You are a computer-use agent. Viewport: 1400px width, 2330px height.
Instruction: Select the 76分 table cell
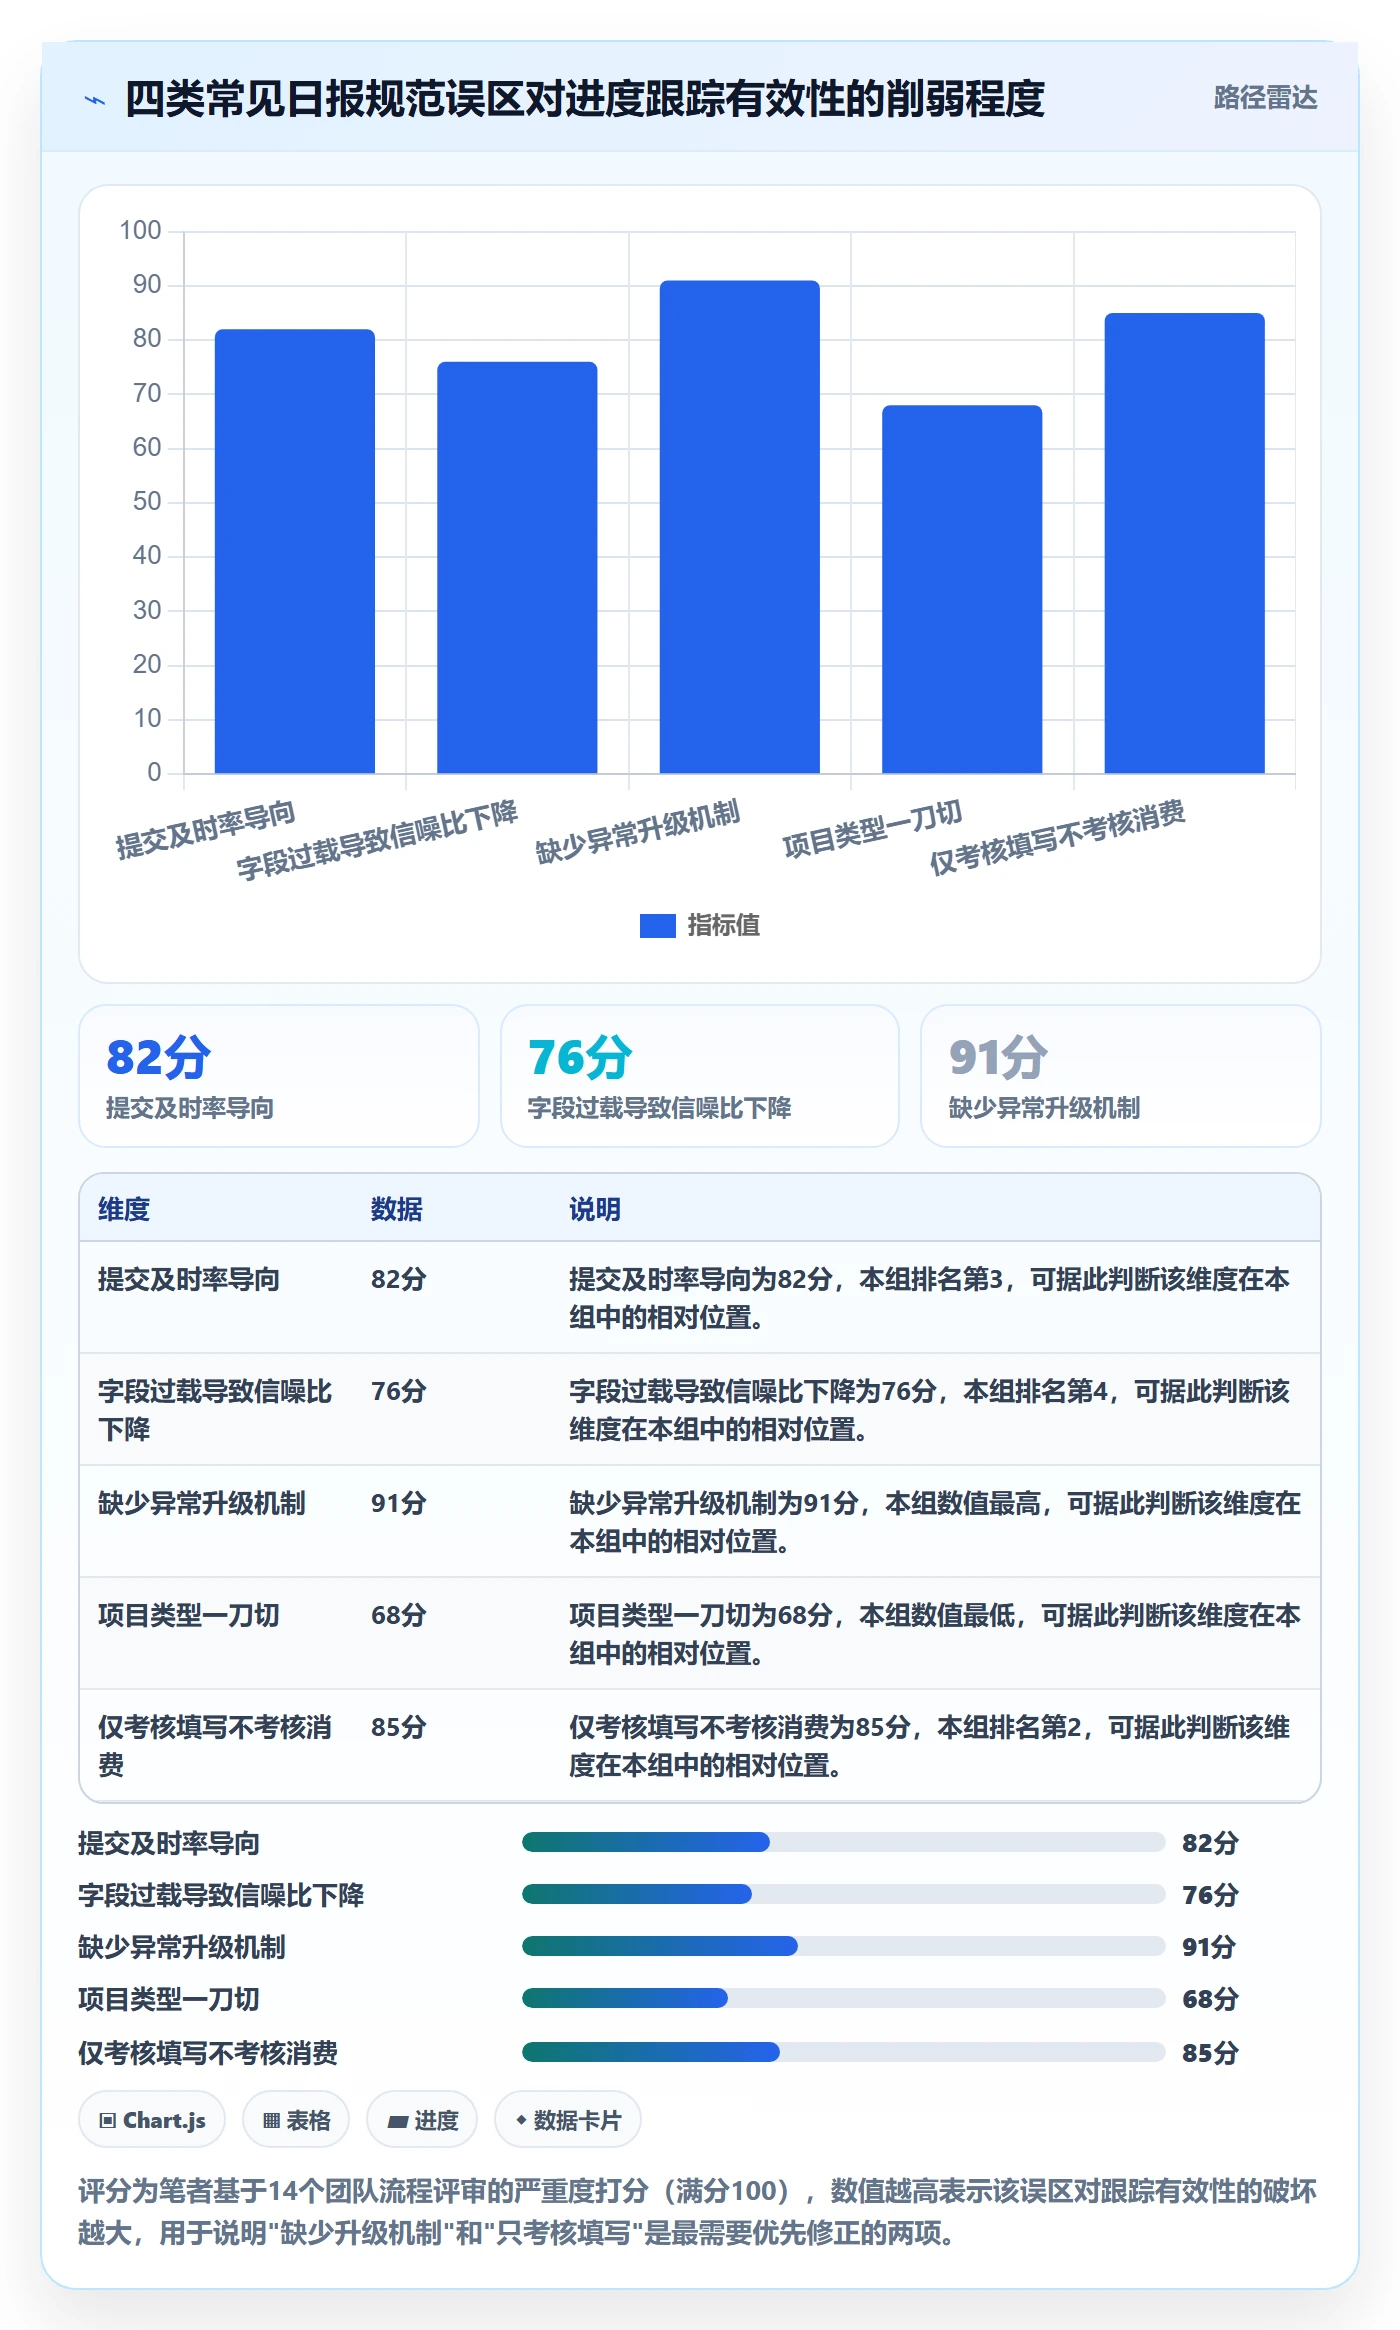[x=399, y=1391]
